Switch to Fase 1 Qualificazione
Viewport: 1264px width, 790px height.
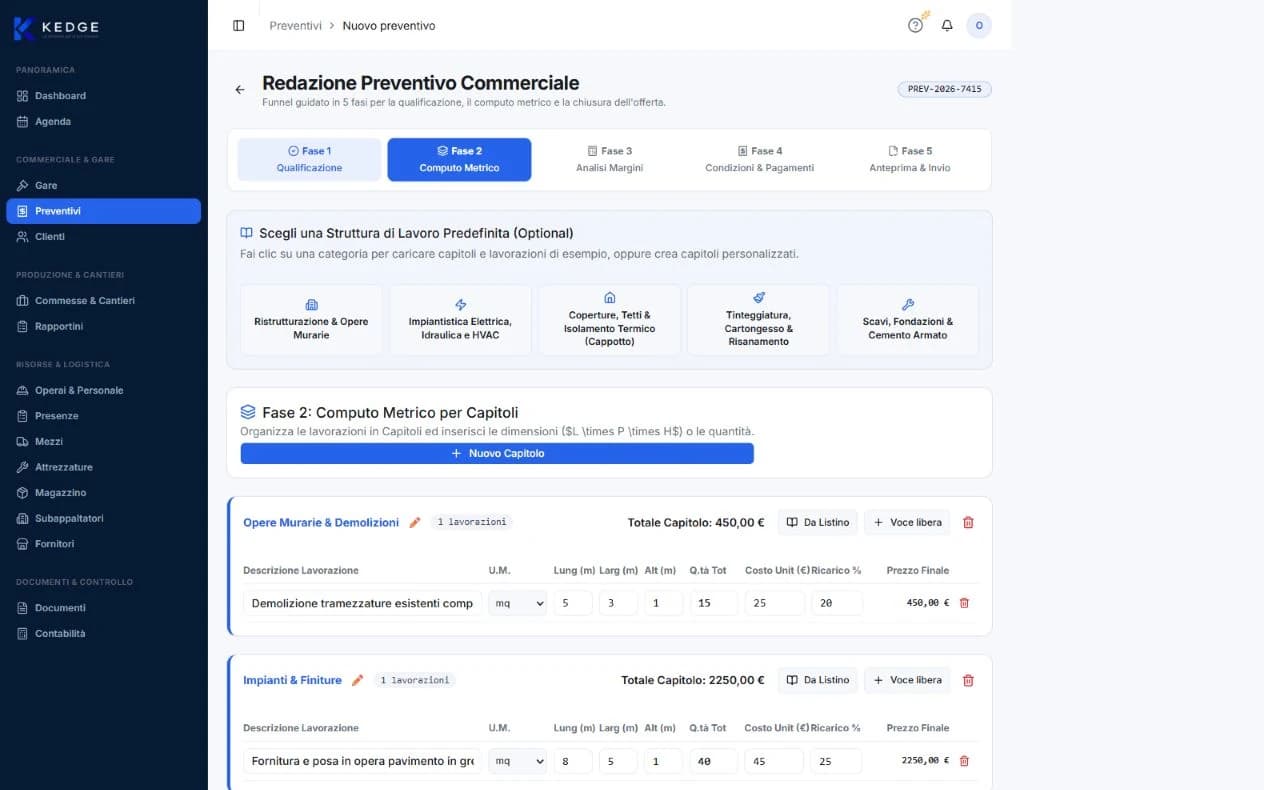[309, 160]
